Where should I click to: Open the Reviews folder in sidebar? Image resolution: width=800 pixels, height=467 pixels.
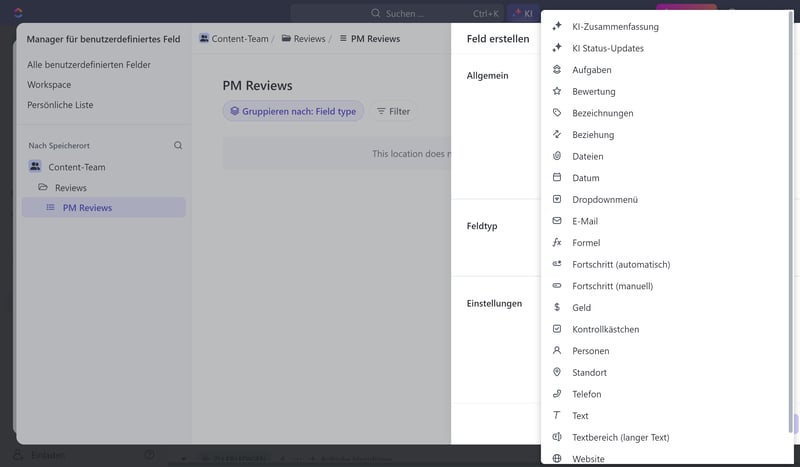(x=70, y=188)
